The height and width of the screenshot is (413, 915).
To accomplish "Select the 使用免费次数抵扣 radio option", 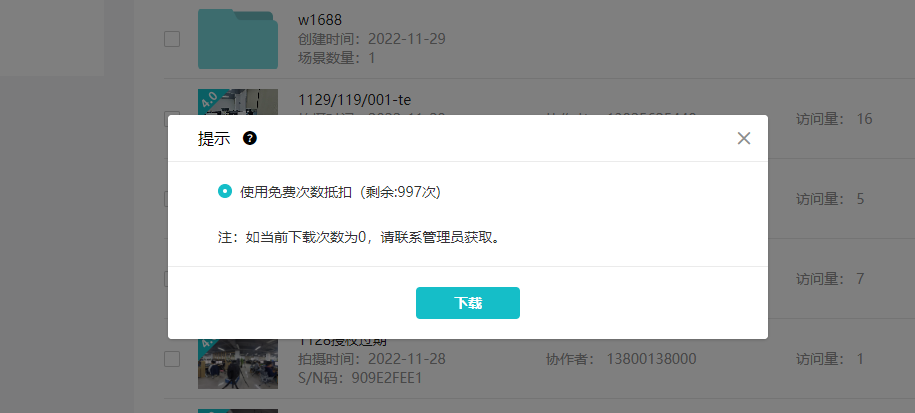I will click(225, 191).
